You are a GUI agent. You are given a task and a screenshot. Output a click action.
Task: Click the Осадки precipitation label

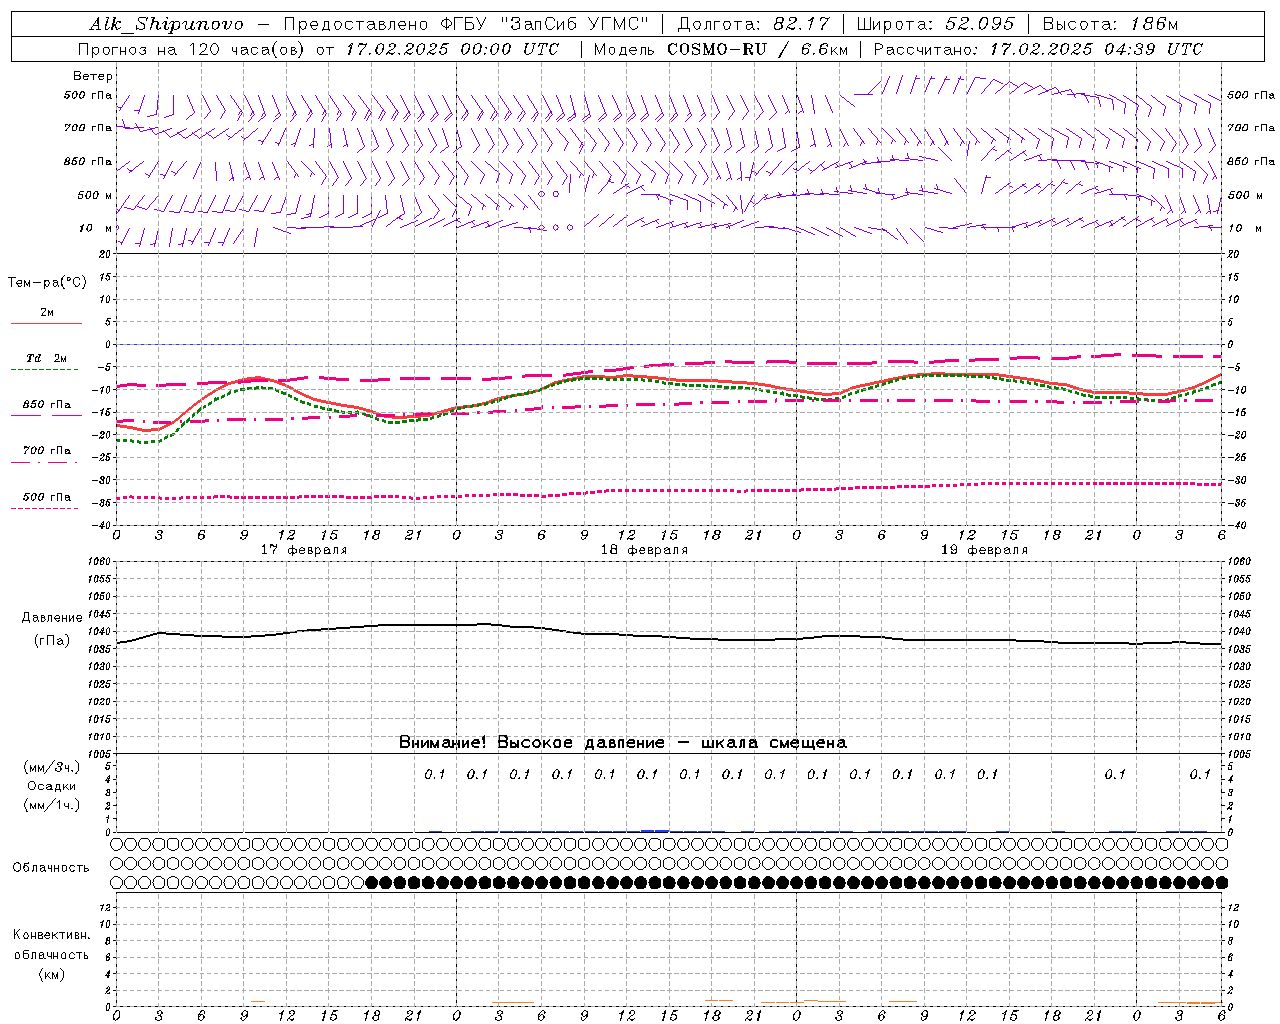click(52, 786)
